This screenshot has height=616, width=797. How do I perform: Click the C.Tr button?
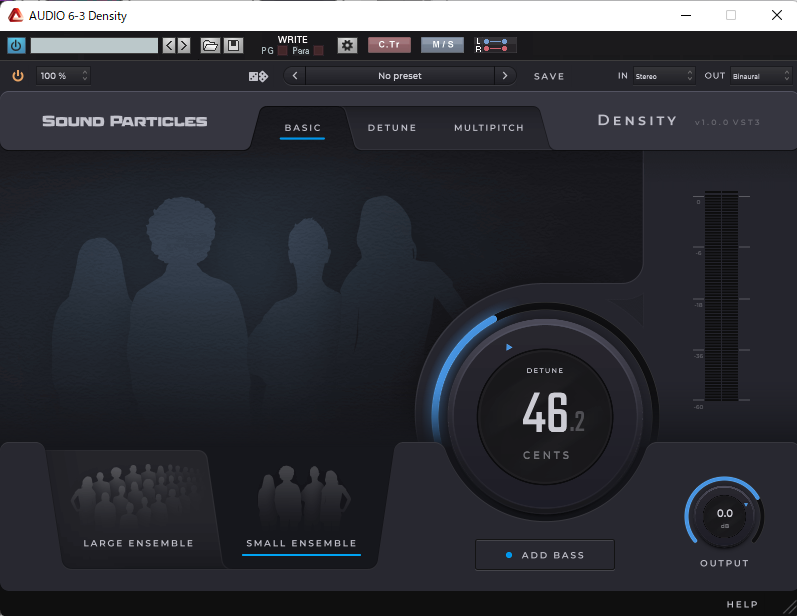(389, 45)
